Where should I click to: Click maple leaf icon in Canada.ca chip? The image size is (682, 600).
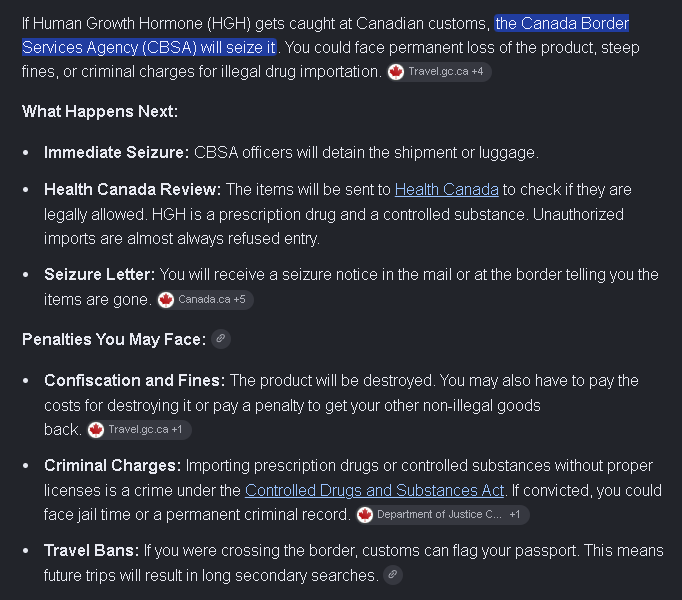point(166,300)
